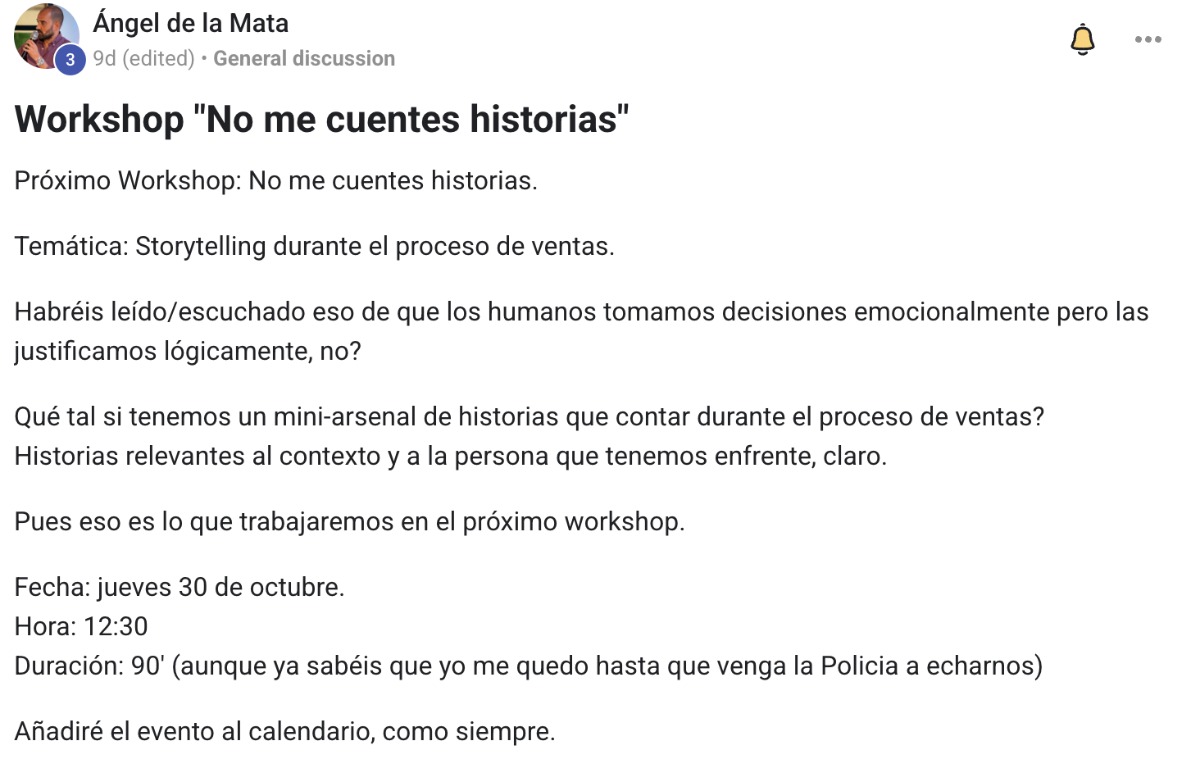This screenshot has height=780, width=1200.
Task: Click the 'Pues eso es lo que trabajaremos' line
Action: (x=349, y=522)
